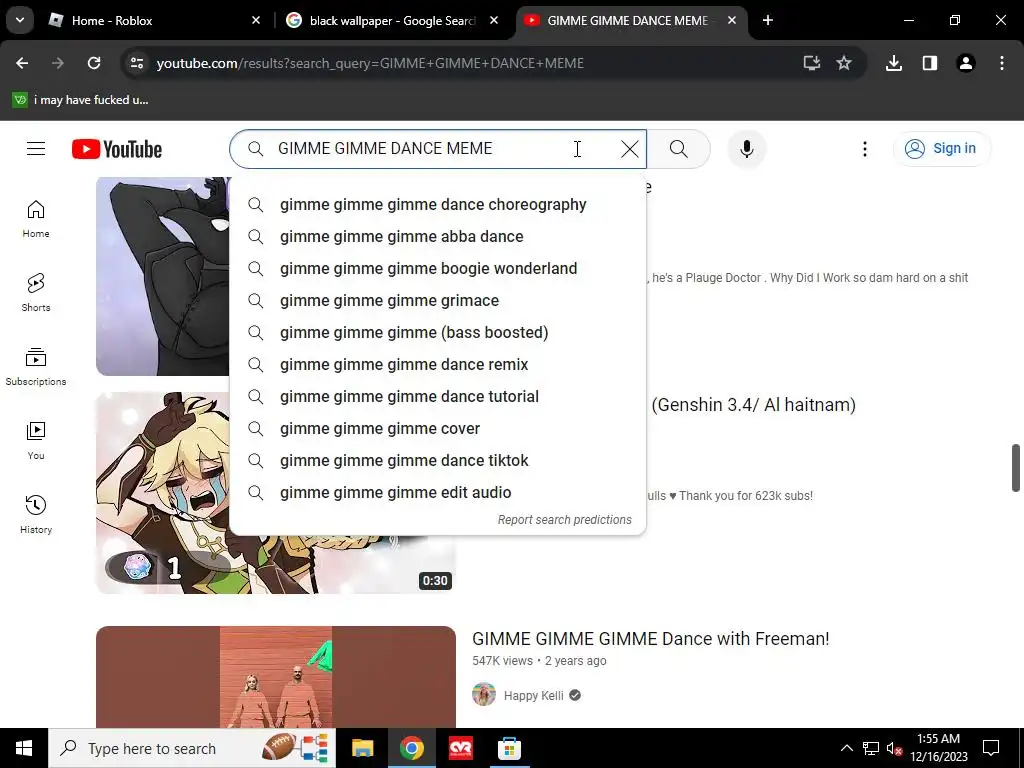Open the YouTube hamburger guide menu
The height and width of the screenshot is (768, 1024).
pos(36,149)
